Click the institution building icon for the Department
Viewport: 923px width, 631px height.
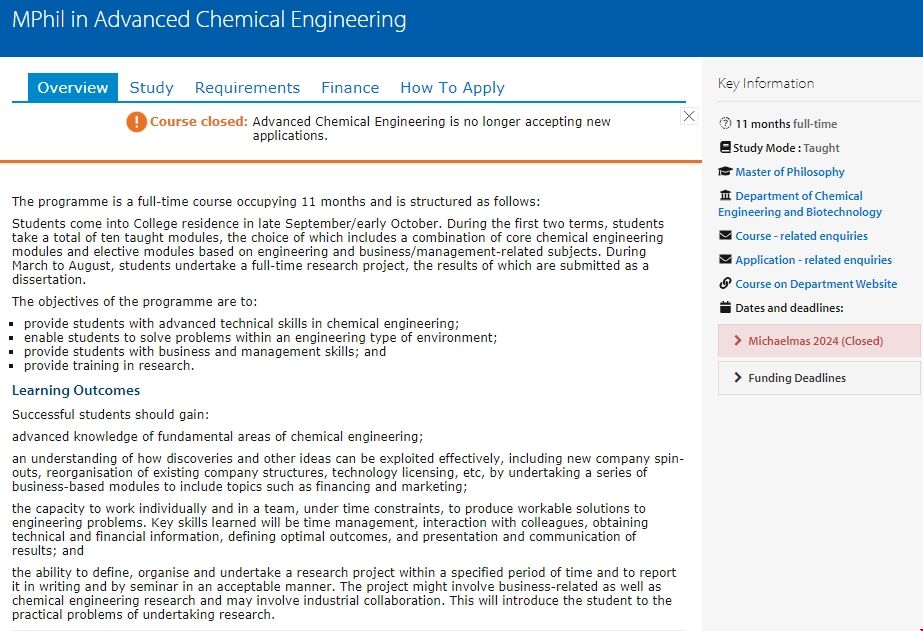[x=726, y=196]
